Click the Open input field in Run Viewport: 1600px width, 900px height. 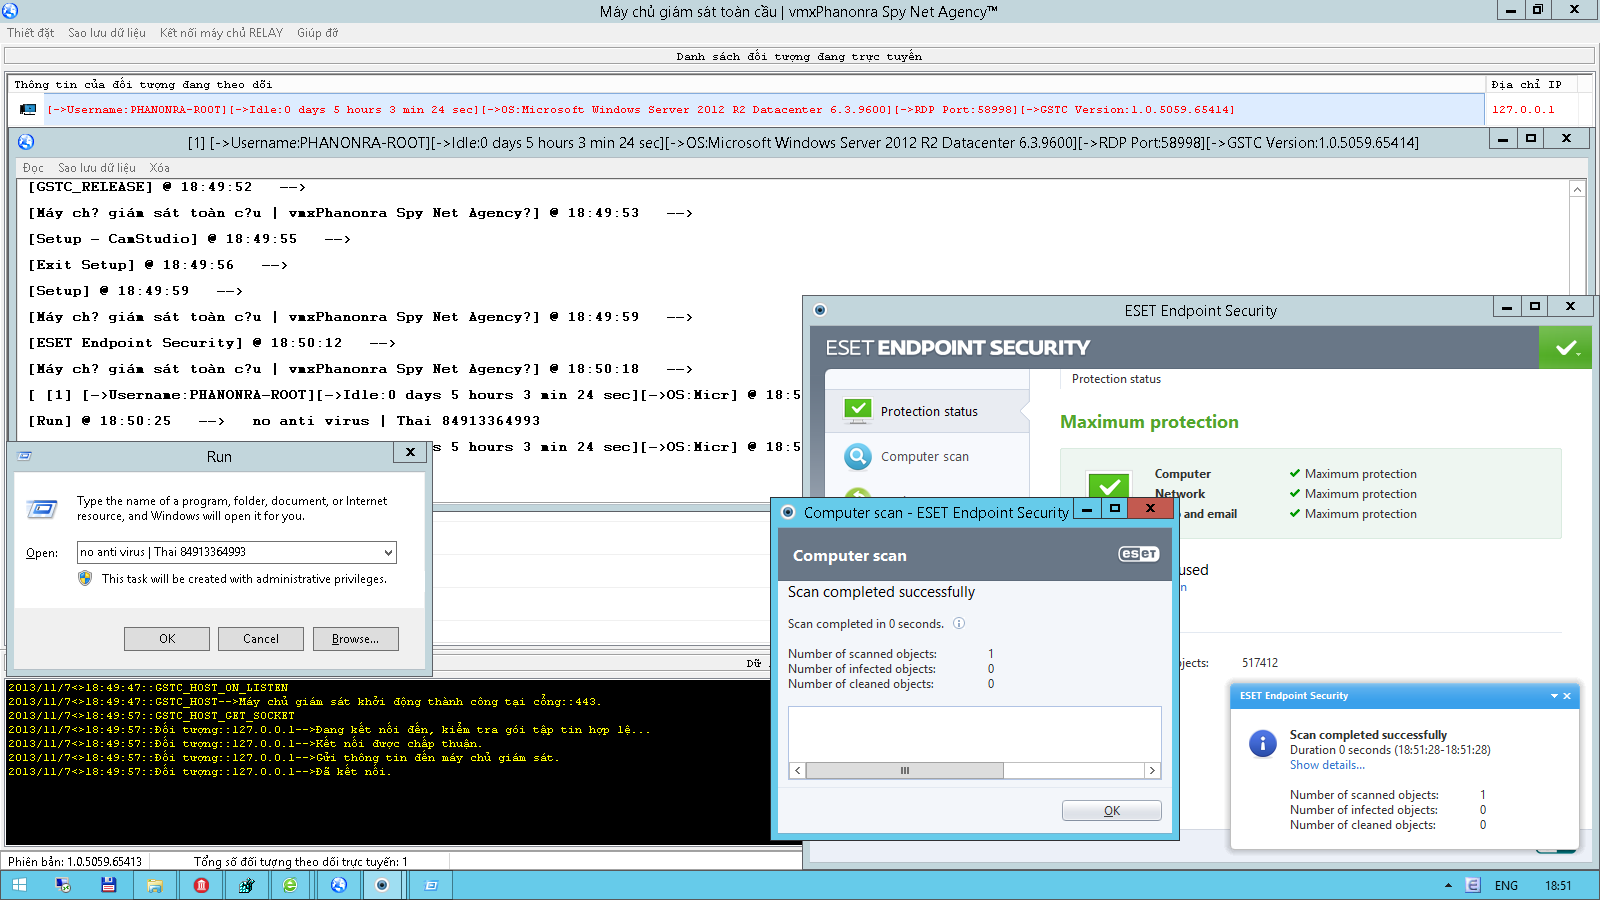tap(228, 552)
